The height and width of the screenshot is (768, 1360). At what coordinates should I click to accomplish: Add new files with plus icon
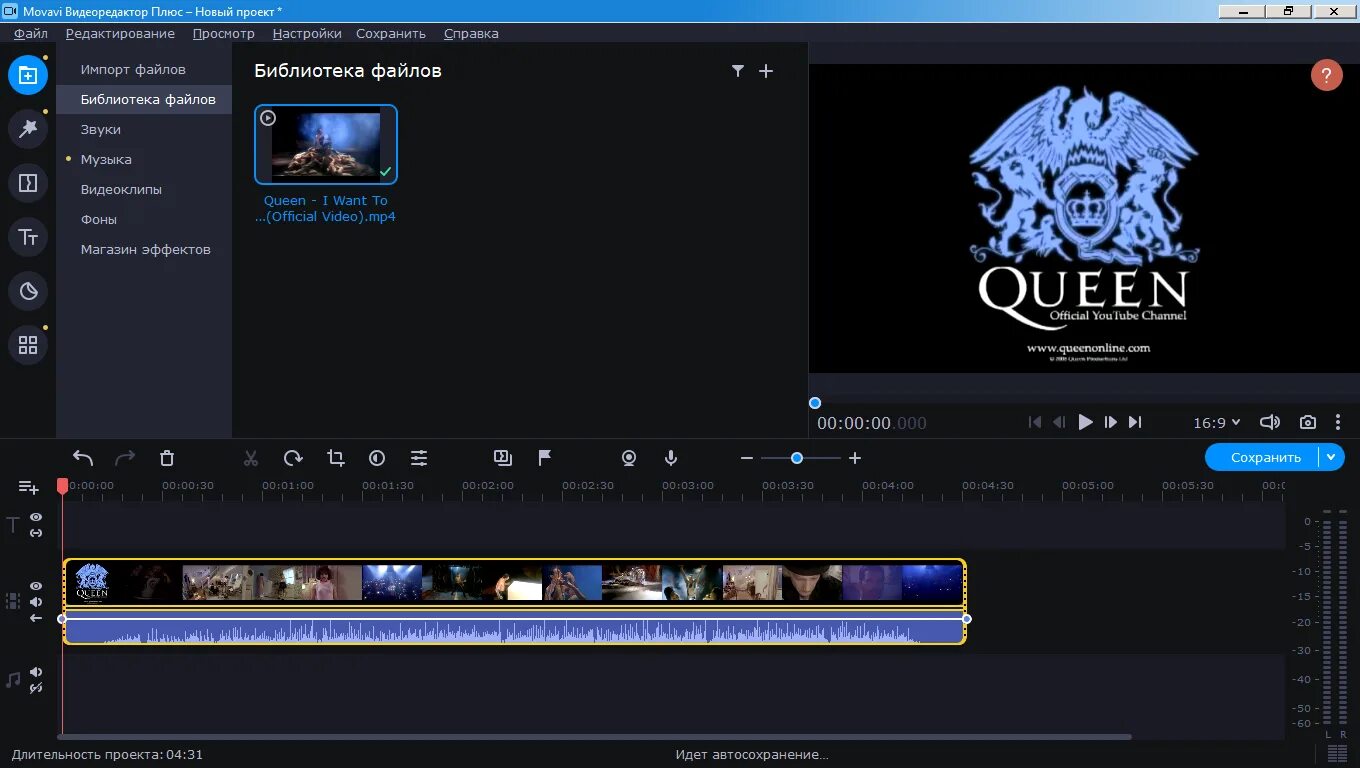[766, 71]
